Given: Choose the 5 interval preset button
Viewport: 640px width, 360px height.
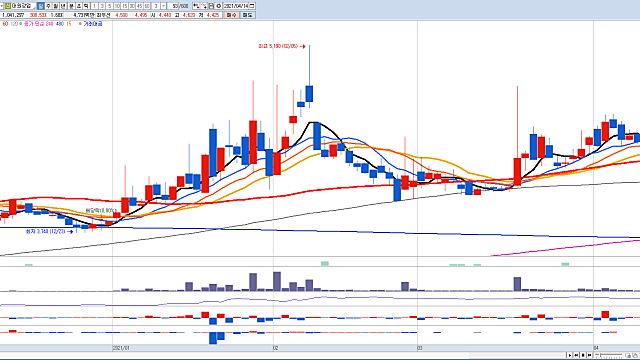Looking at the screenshot, I should click(x=109, y=6).
